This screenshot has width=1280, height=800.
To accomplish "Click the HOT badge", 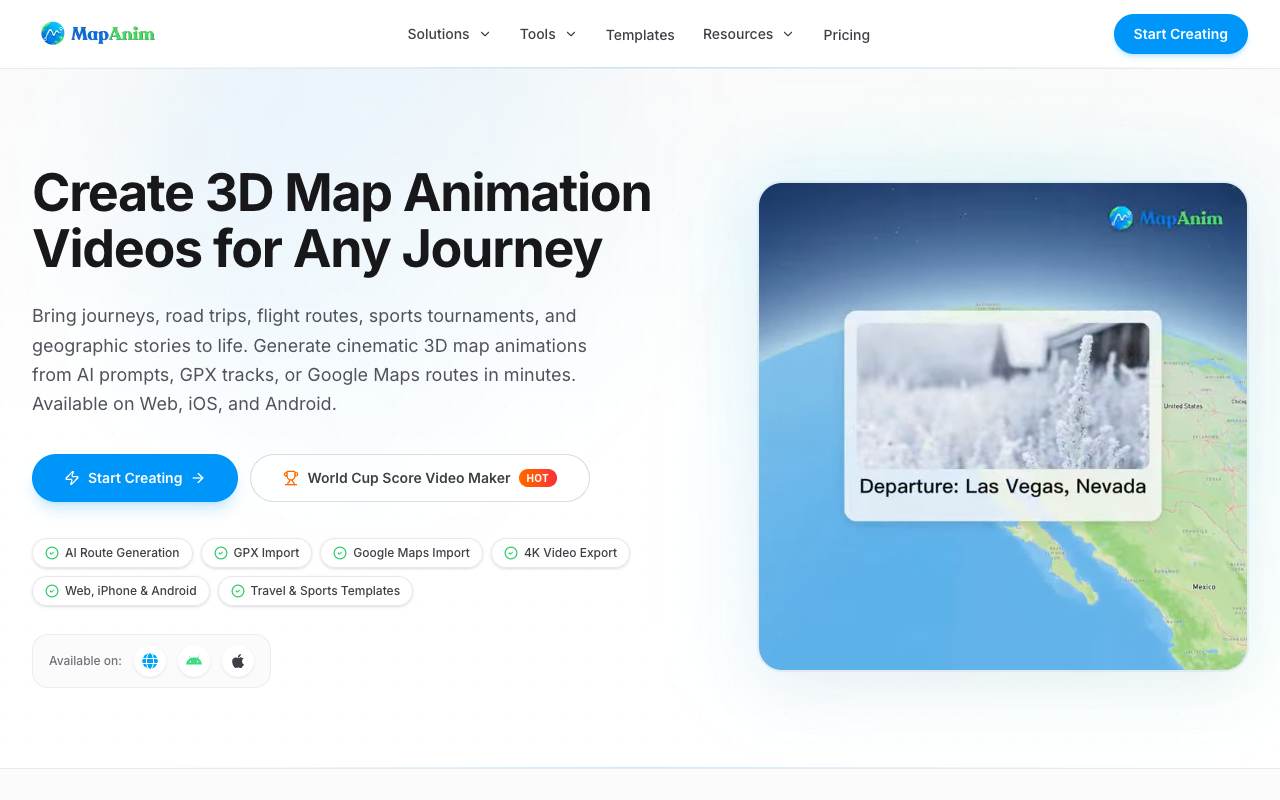I will 538,478.
